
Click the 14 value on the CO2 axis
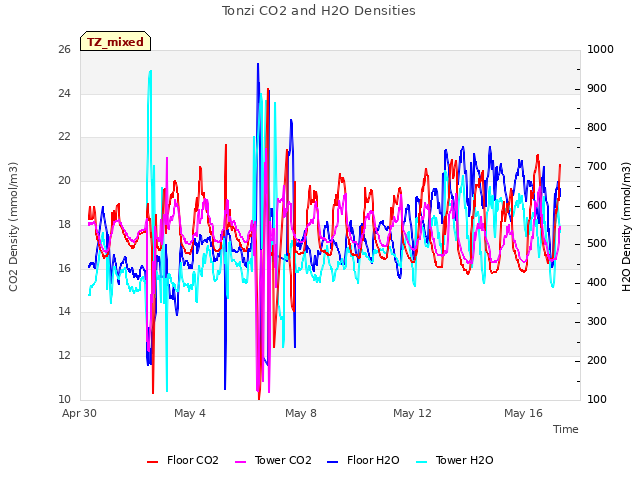pyautogui.click(x=64, y=311)
